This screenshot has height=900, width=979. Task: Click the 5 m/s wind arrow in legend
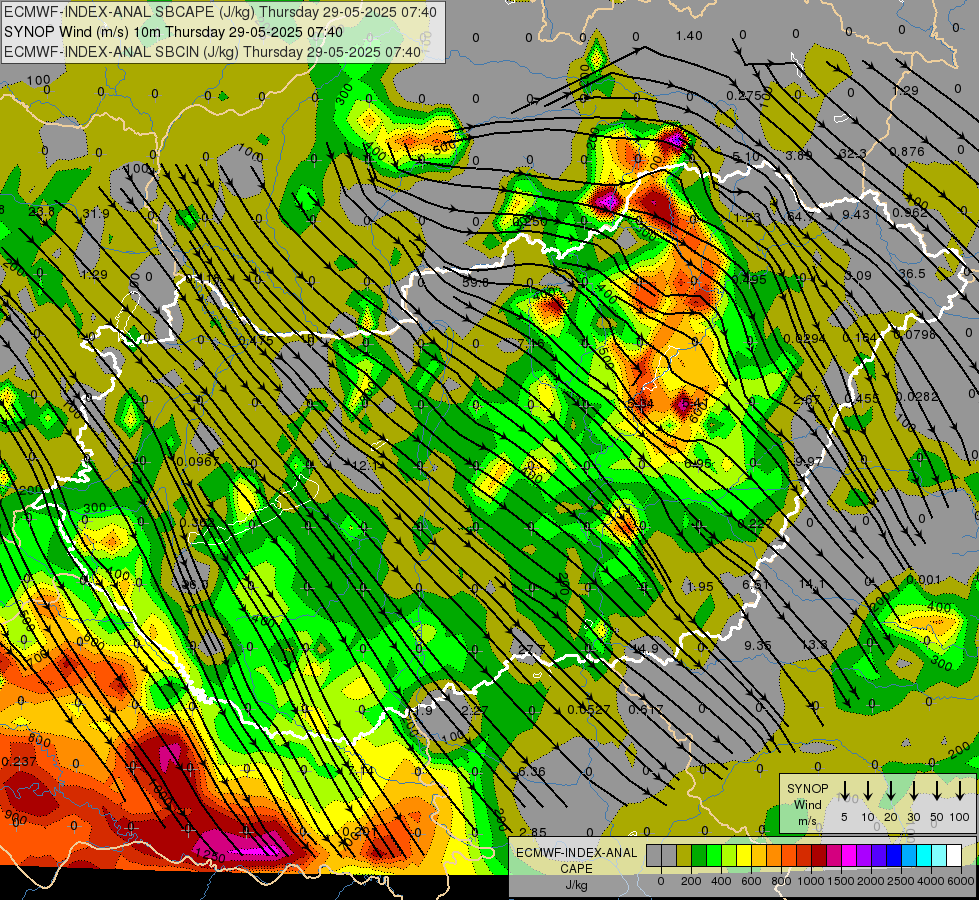844,791
